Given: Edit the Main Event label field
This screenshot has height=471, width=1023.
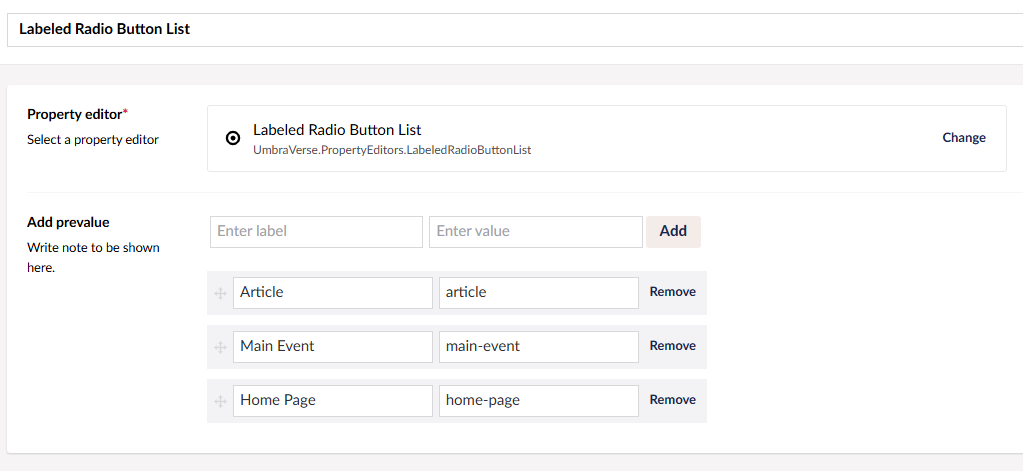Looking at the screenshot, I should coord(333,347).
